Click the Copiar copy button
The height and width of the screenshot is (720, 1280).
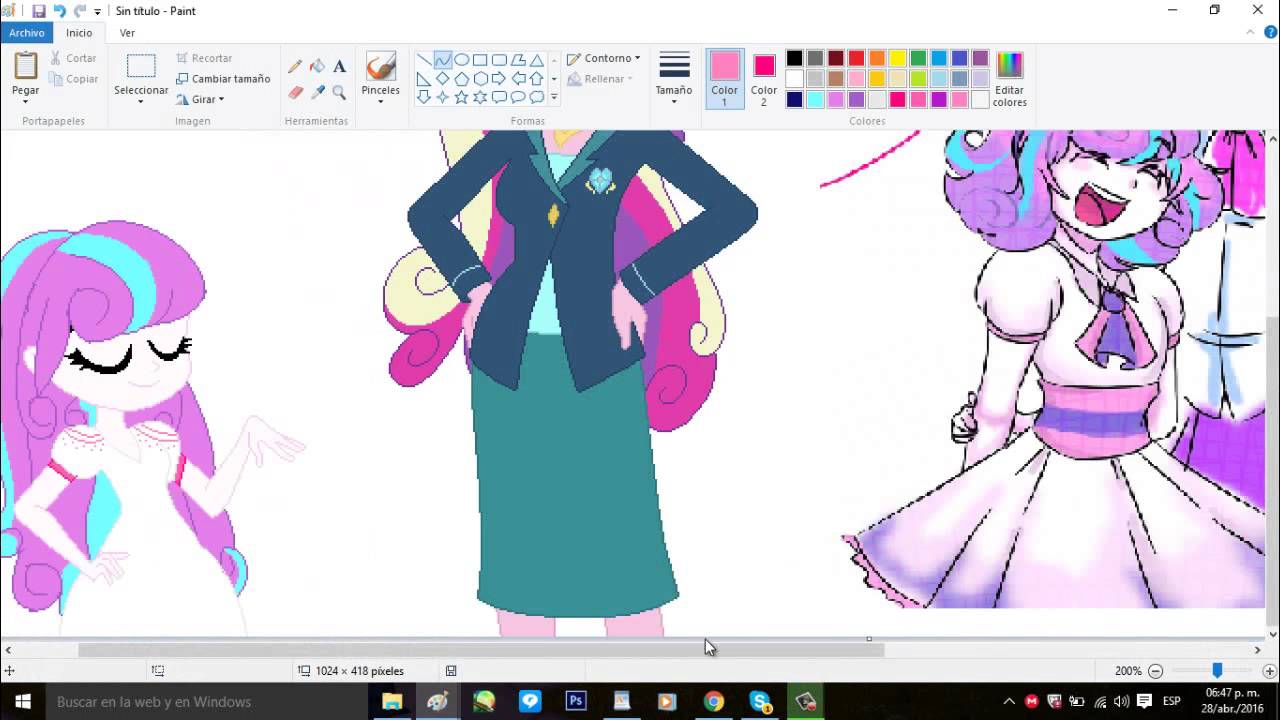click(73, 79)
